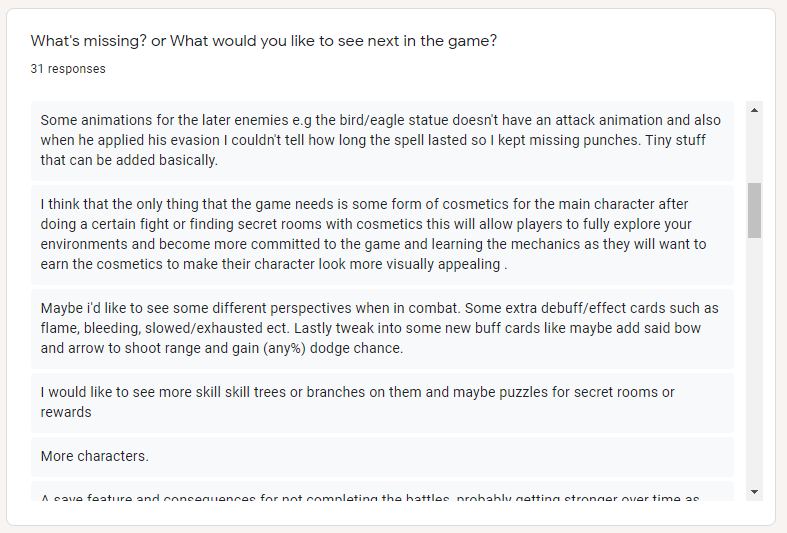Click the partially visible save feature response
This screenshot has height=533, width=787.
[382, 491]
